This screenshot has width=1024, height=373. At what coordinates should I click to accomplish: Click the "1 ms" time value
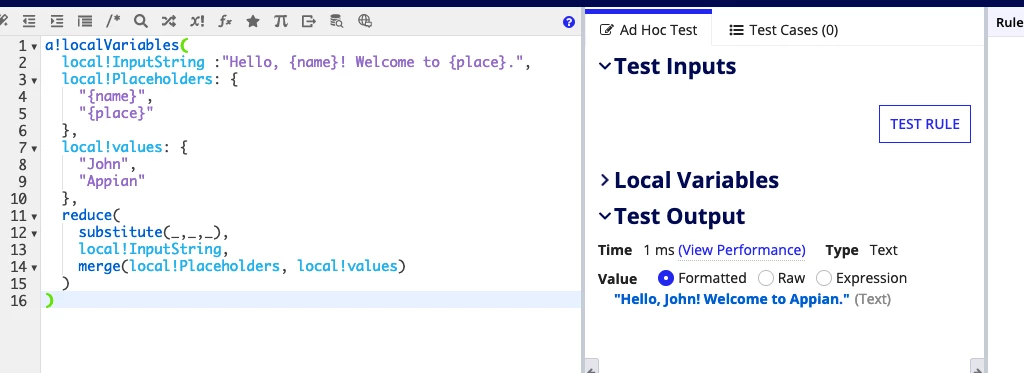tap(658, 250)
